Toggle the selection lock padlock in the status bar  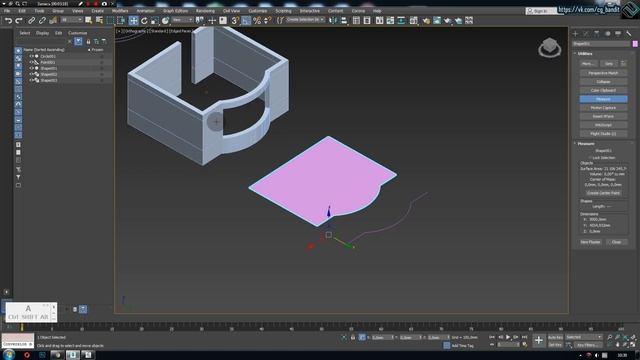pyautogui.click(x=353, y=337)
